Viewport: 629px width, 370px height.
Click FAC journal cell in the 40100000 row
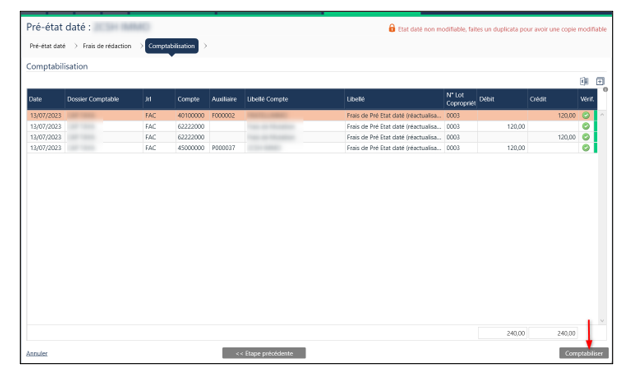(x=159, y=116)
